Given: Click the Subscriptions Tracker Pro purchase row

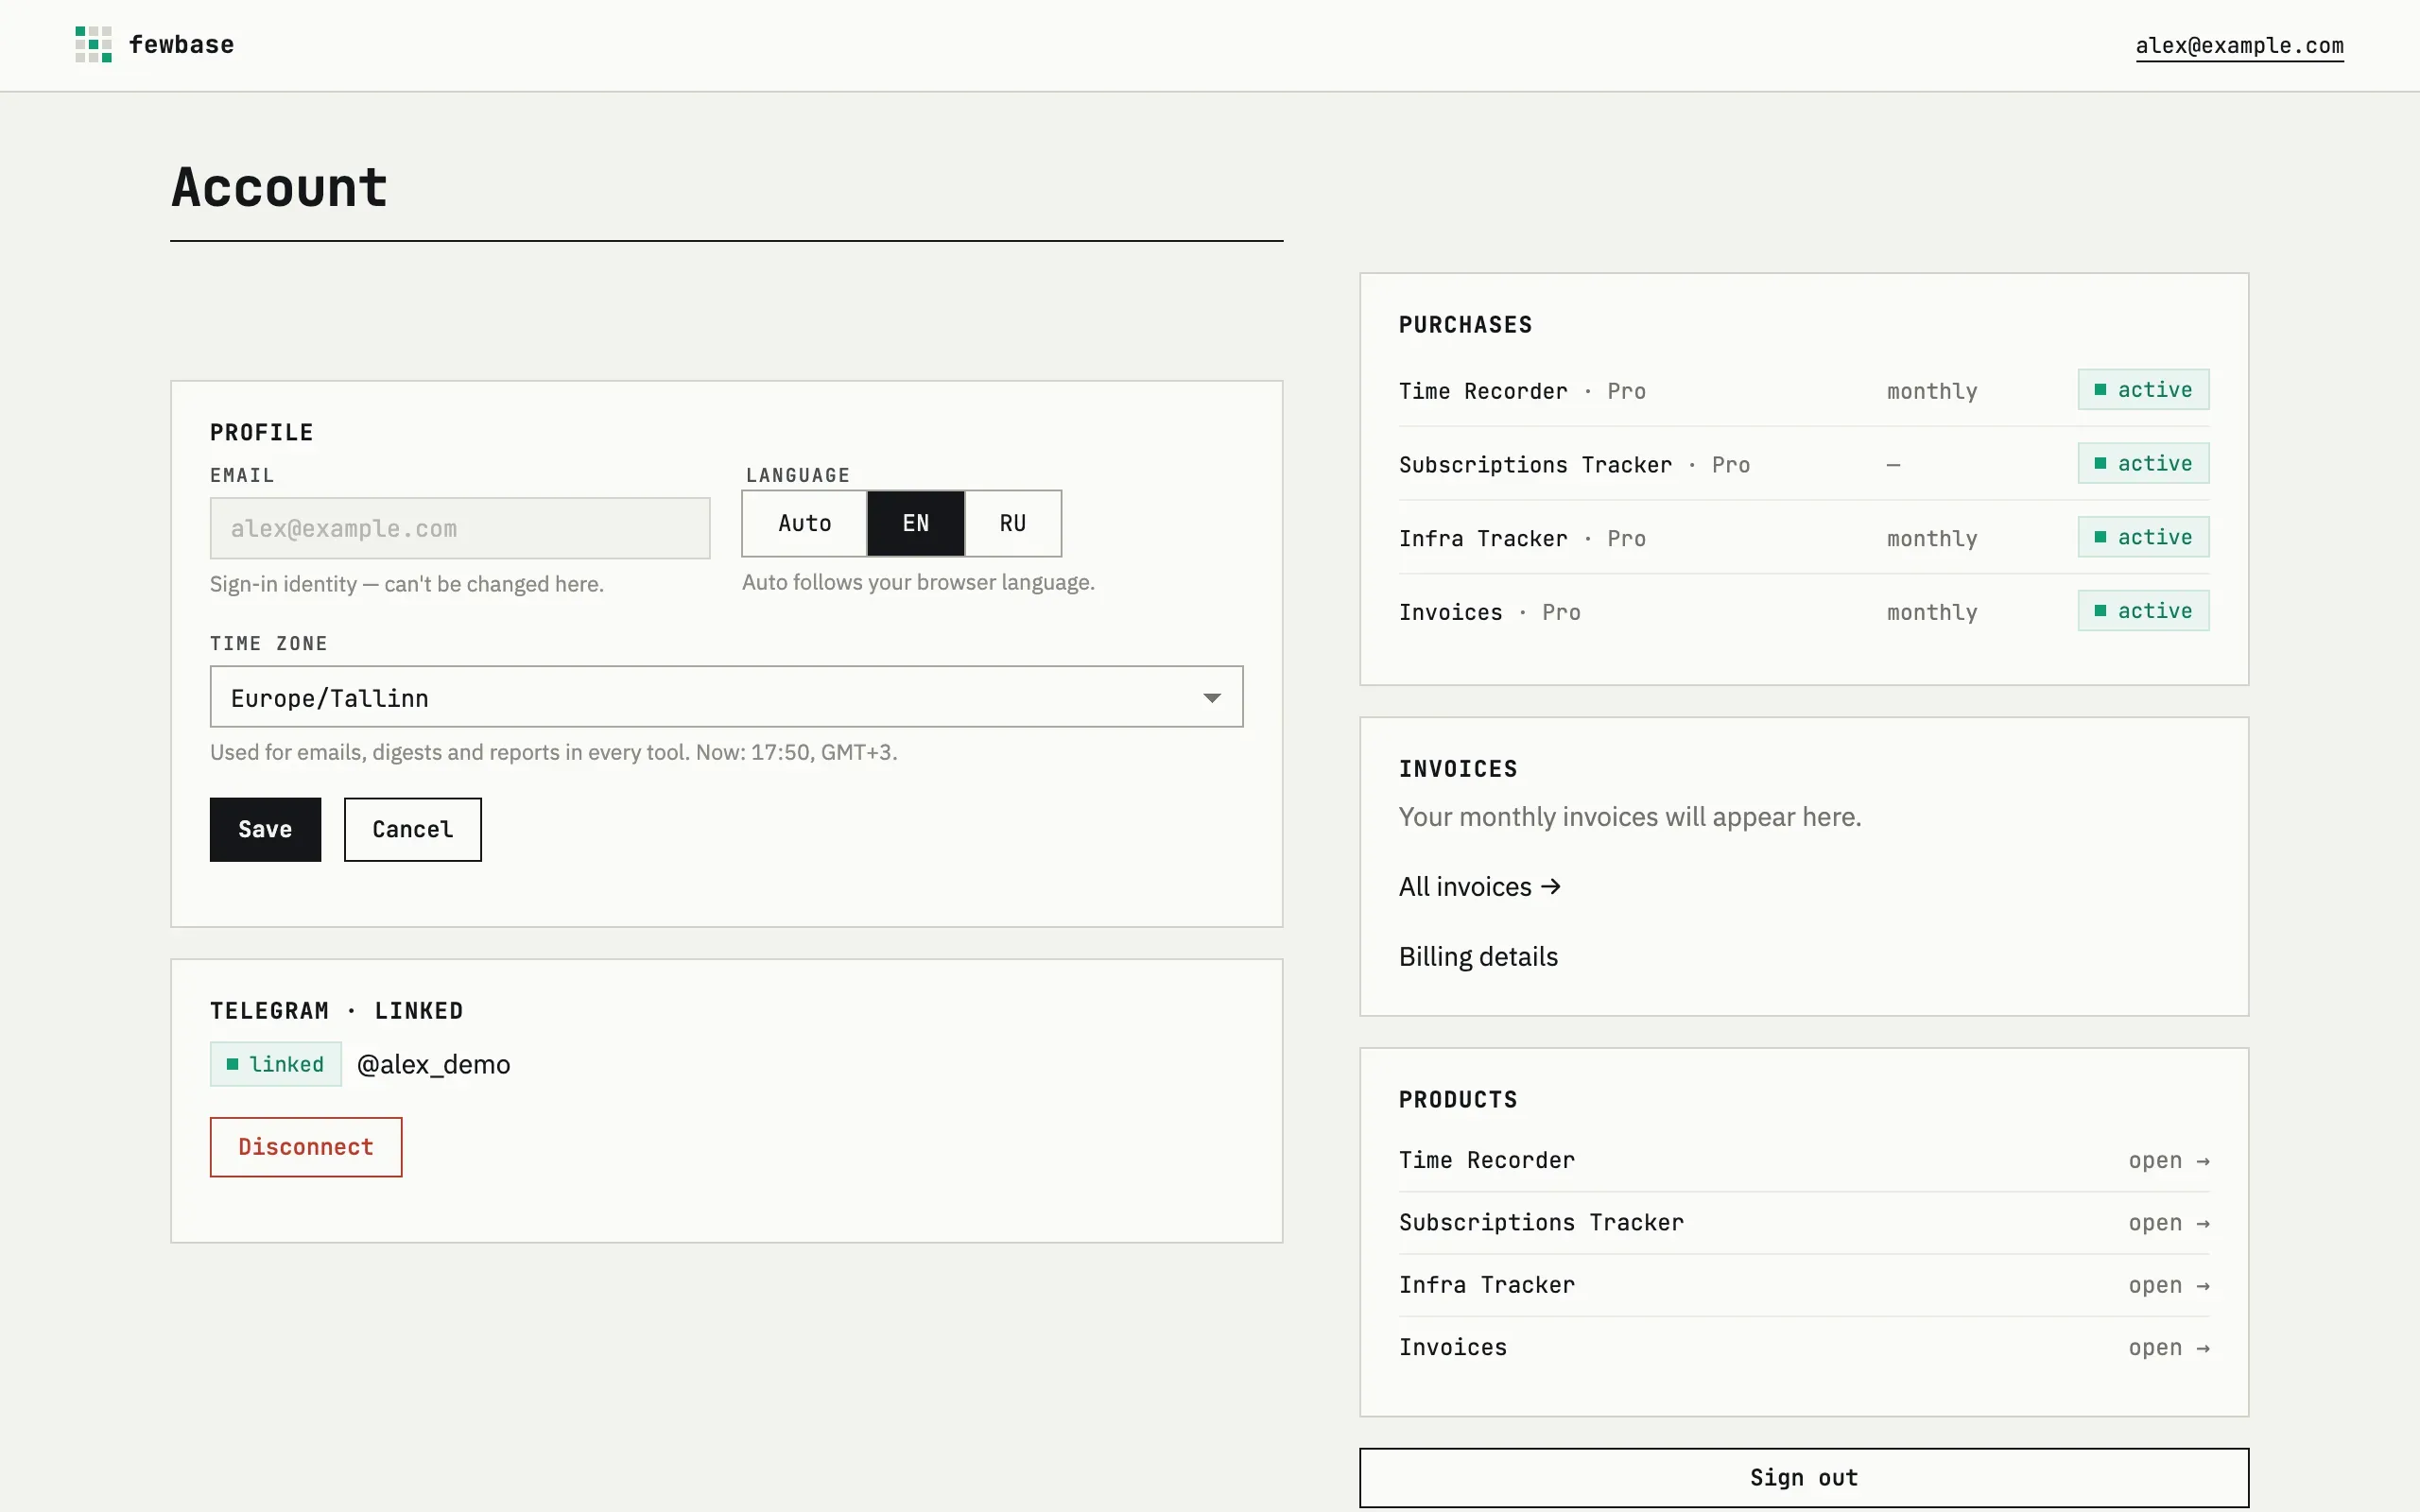Looking at the screenshot, I should click(1803, 464).
